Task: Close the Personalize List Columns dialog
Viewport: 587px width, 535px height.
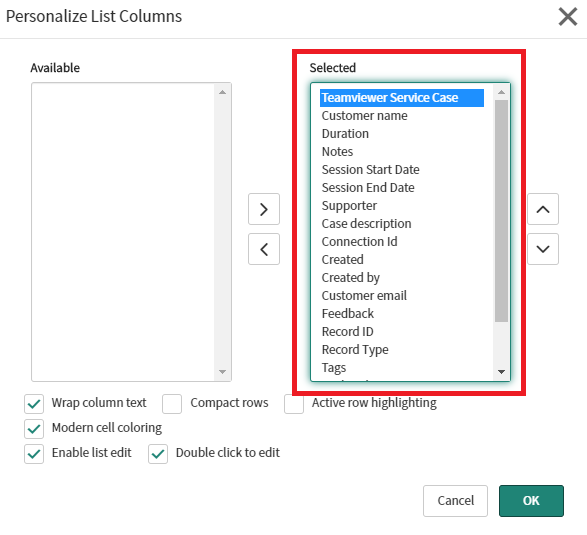Action: (568, 17)
